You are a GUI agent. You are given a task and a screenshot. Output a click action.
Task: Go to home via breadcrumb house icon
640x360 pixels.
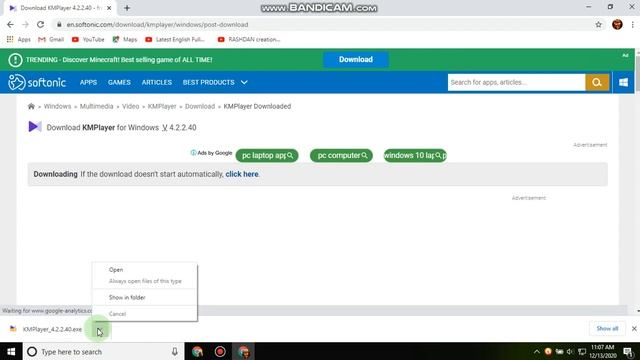(31, 106)
